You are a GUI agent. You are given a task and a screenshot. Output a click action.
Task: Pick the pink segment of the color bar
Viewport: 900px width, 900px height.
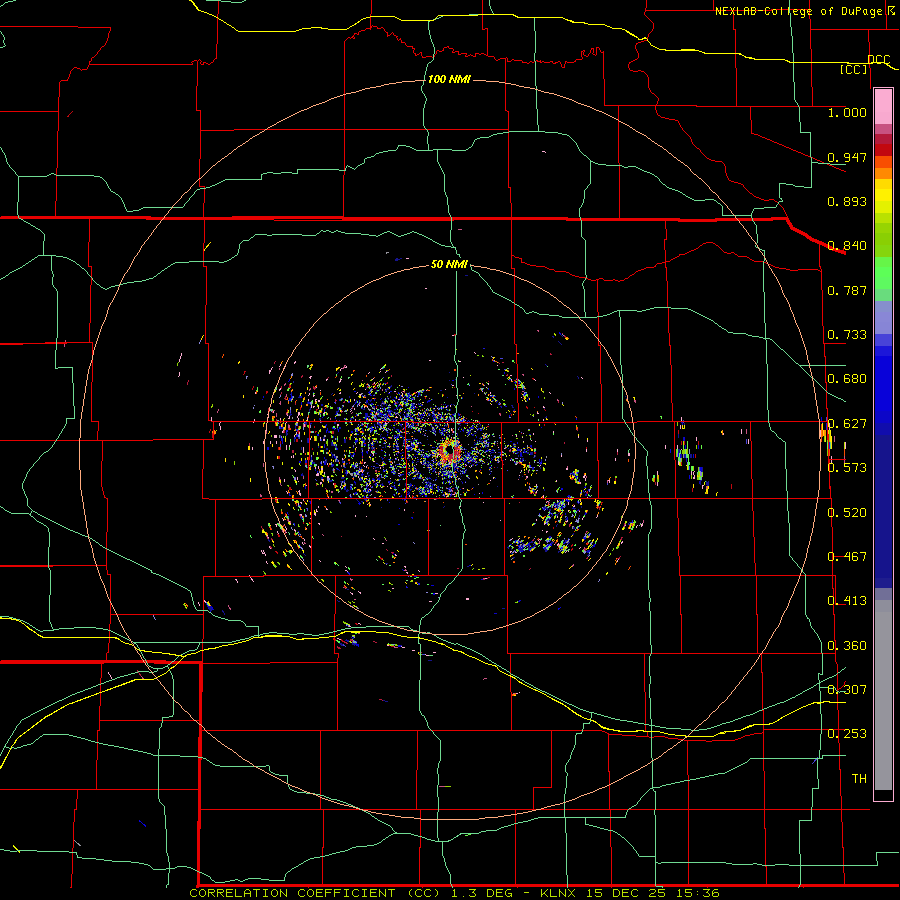pyautogui.click(x=883, y=107)
